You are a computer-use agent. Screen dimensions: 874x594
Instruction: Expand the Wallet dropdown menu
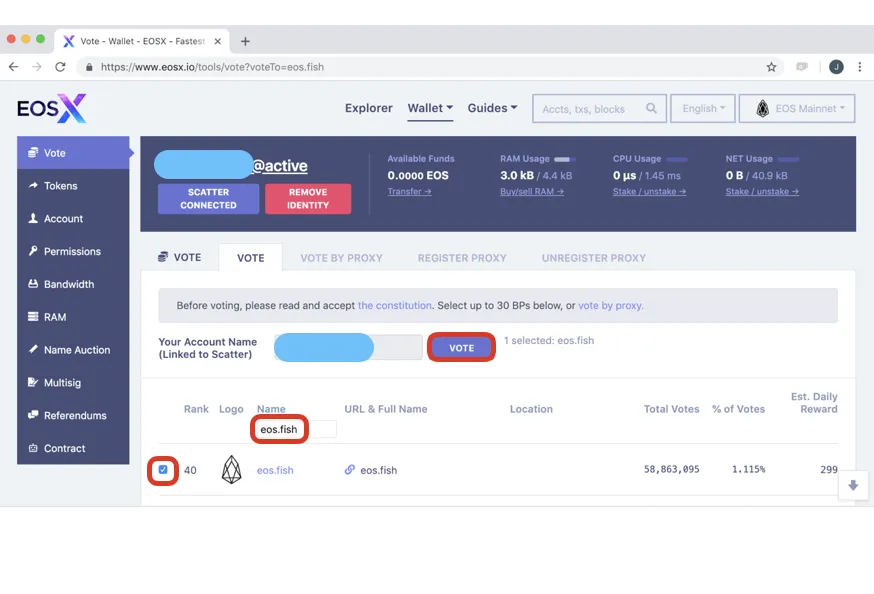click(430, 108)
